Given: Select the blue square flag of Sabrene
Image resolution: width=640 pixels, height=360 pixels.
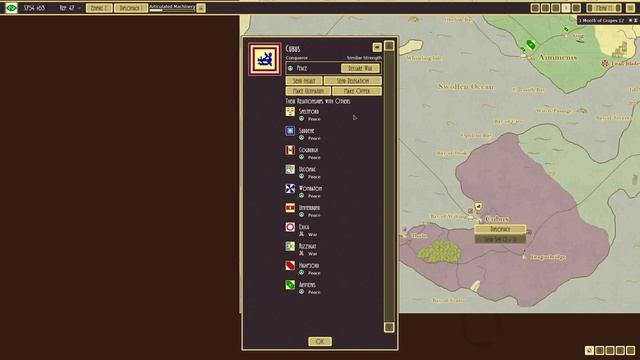Looking at the screenshot, I should coord(290,131).
